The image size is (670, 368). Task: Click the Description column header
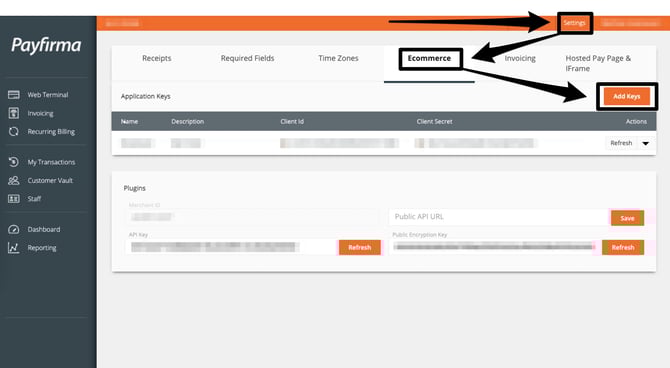tap(188, 121)
